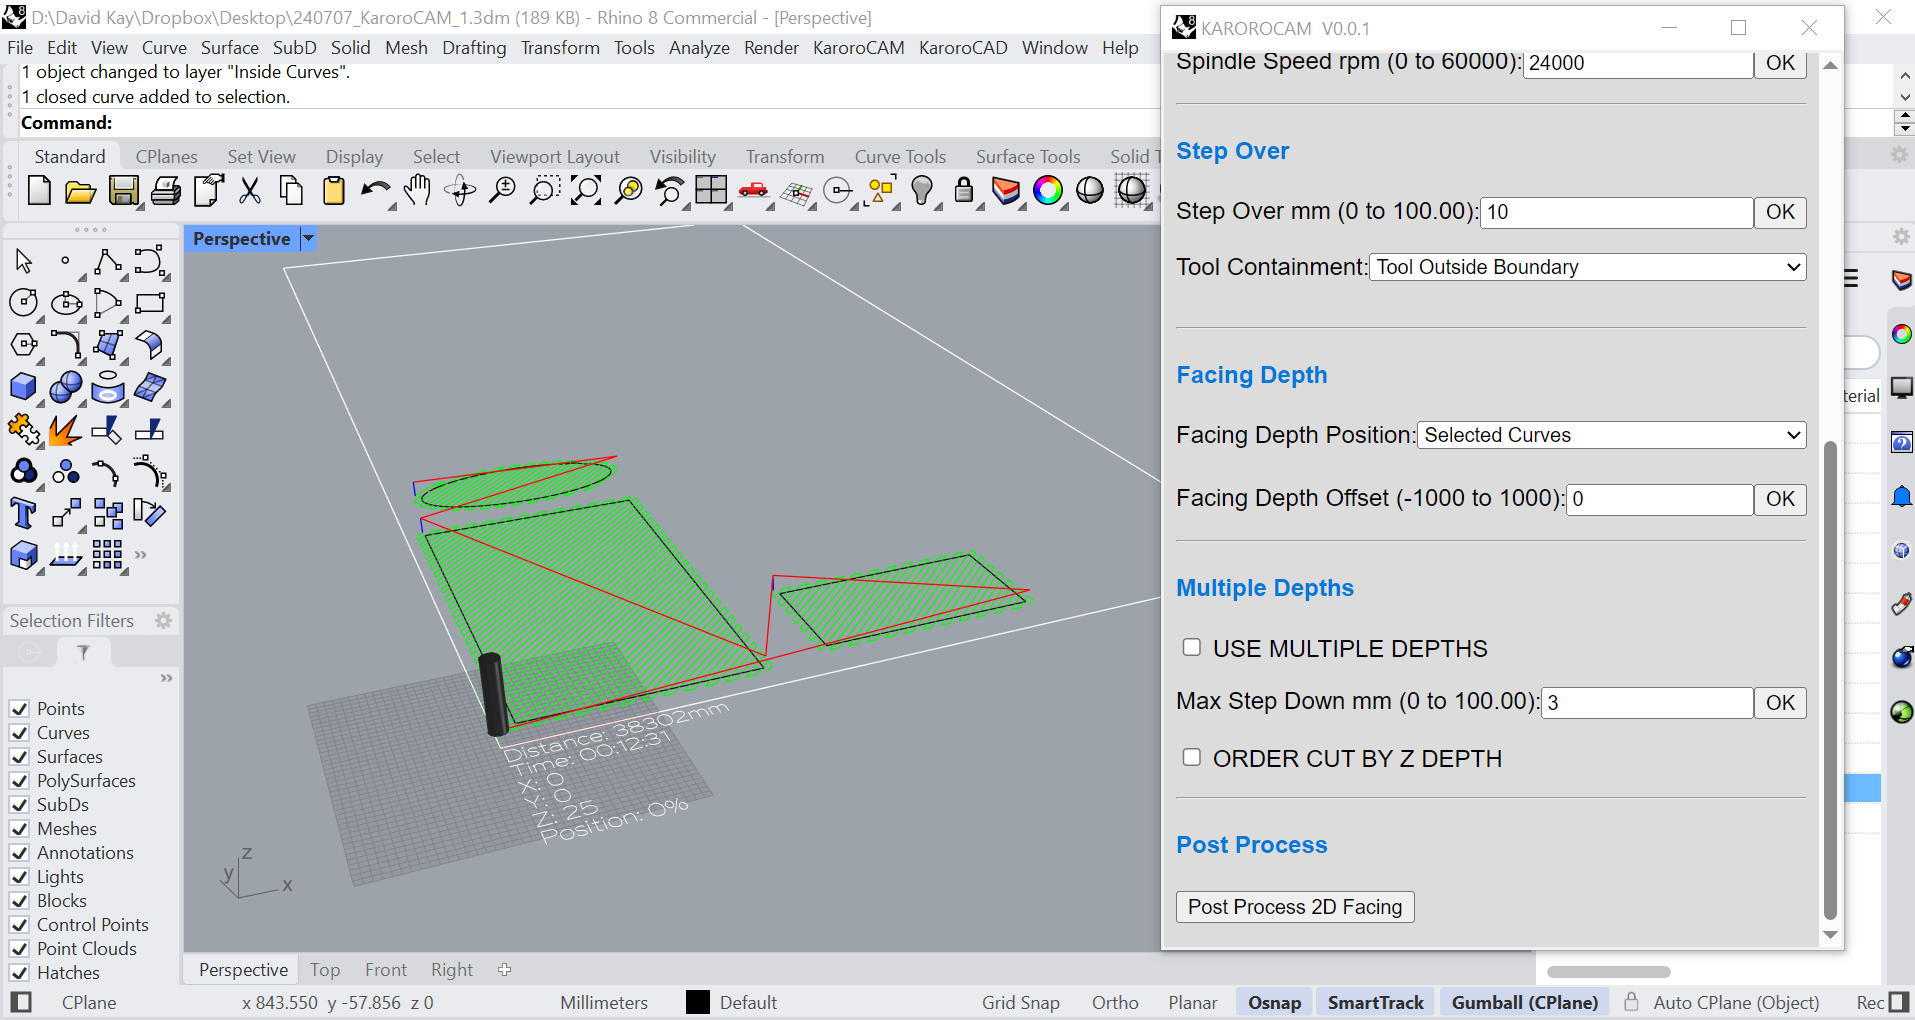This screenshot has width=1915, height=1020.
Task: Confirm Spindle Speed with its OK button
Action: 1780,63
